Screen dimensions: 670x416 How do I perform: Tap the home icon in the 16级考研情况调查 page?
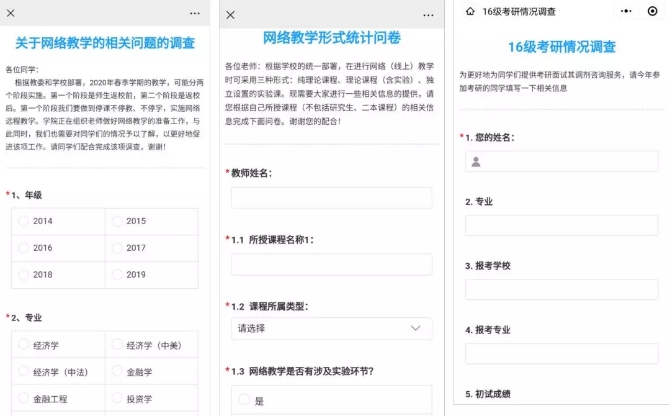point(470,11)
